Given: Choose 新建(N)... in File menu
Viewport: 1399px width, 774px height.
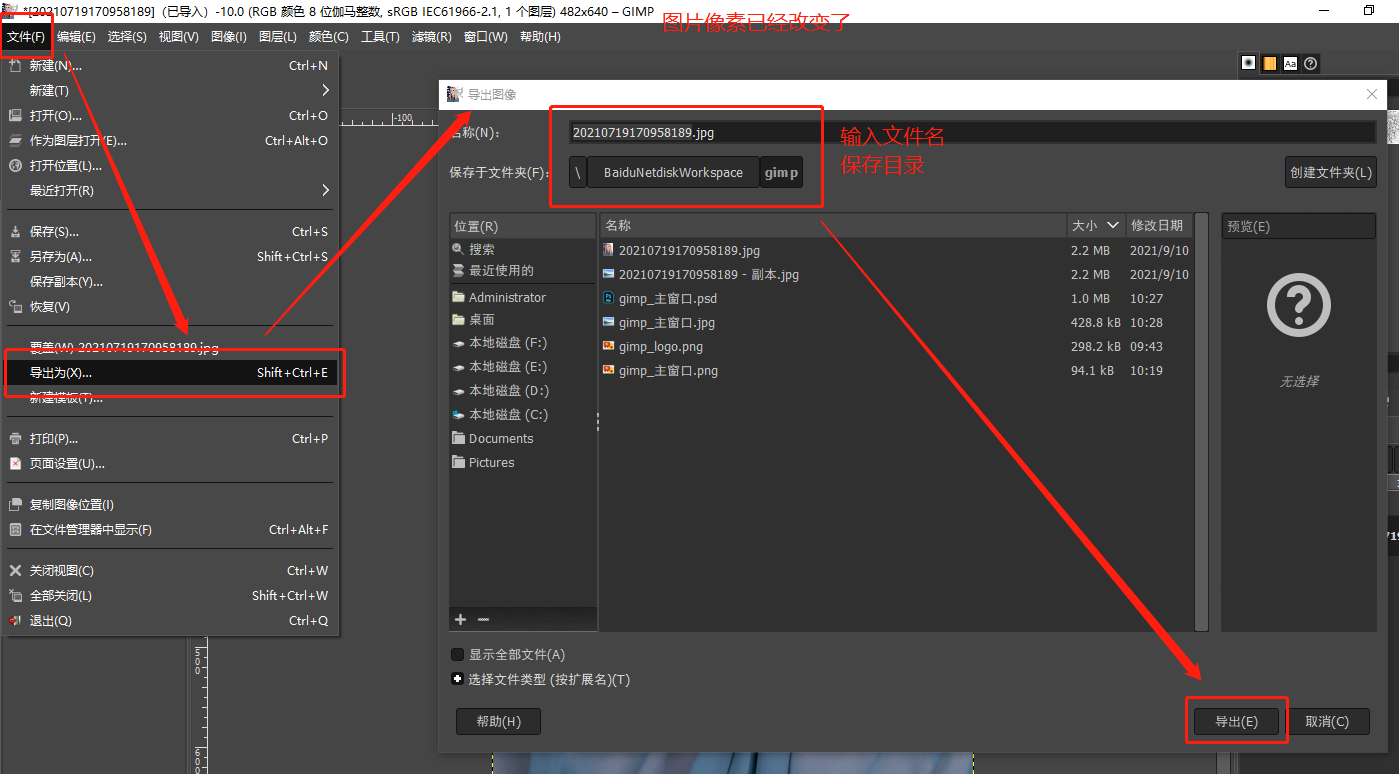Looking at the screenshot, I should coord(172,66).
